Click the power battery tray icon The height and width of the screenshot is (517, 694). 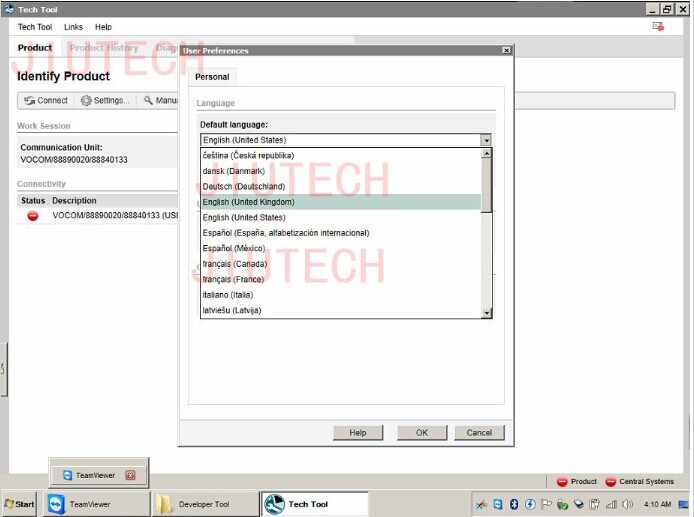pos(595,504)
